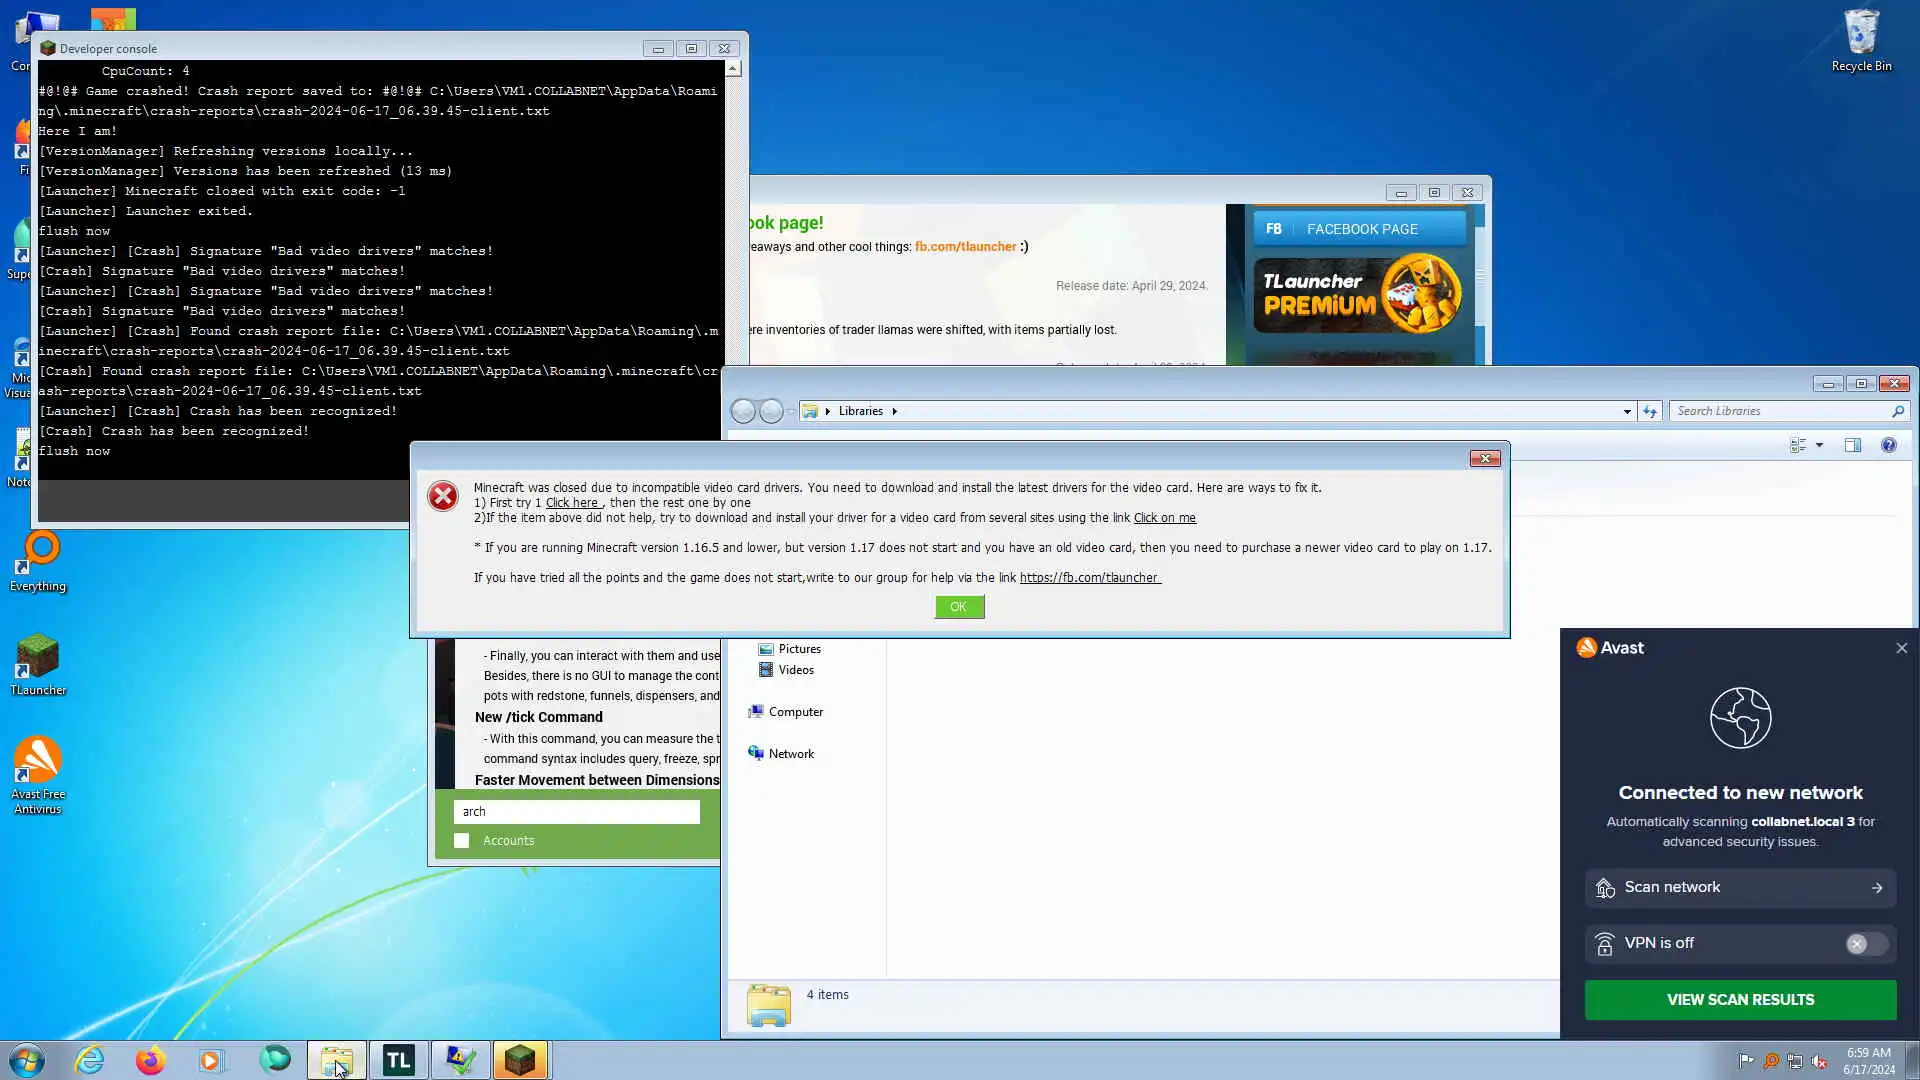The width and height of the screenshot is (1920, 1080).
Task: Open the 'Click on me' driver link
Action: (x=1164, y=518)
